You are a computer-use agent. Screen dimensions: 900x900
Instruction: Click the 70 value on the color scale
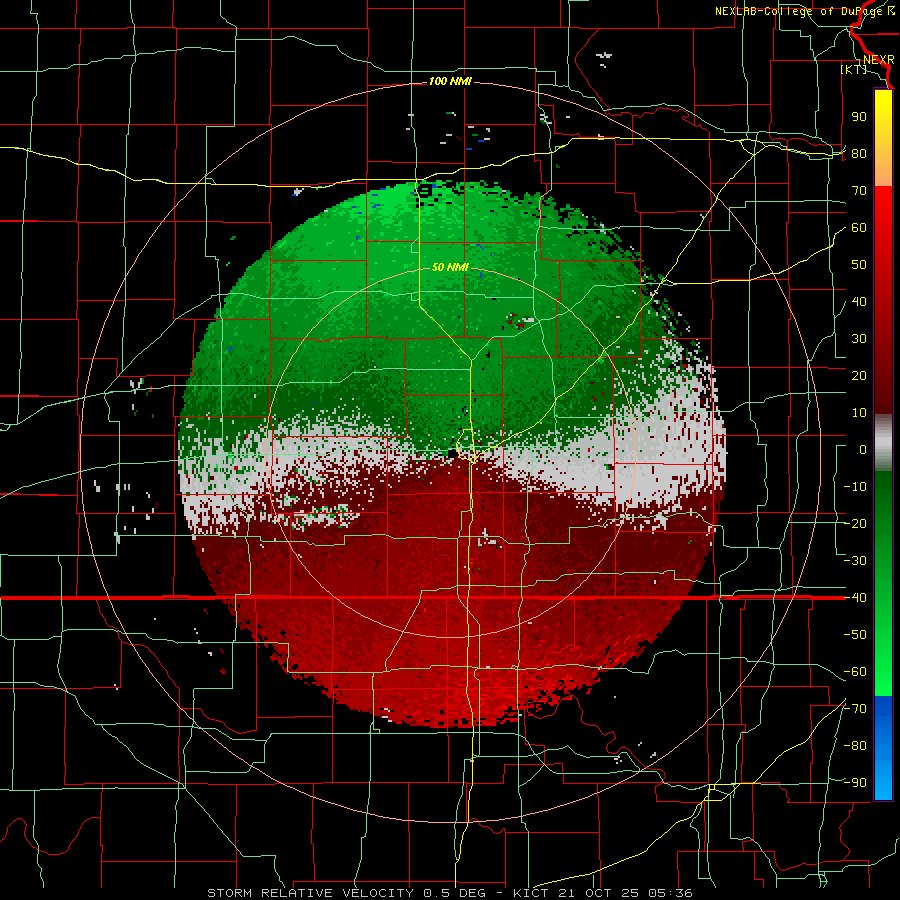859,191
